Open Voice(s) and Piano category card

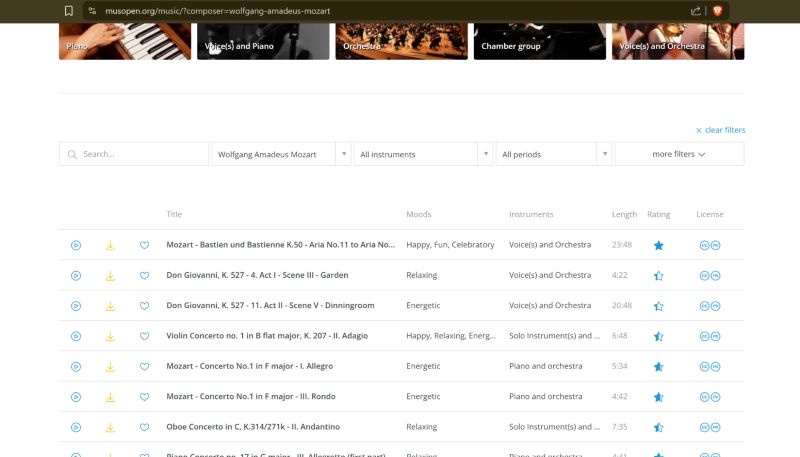click(263, 41)
